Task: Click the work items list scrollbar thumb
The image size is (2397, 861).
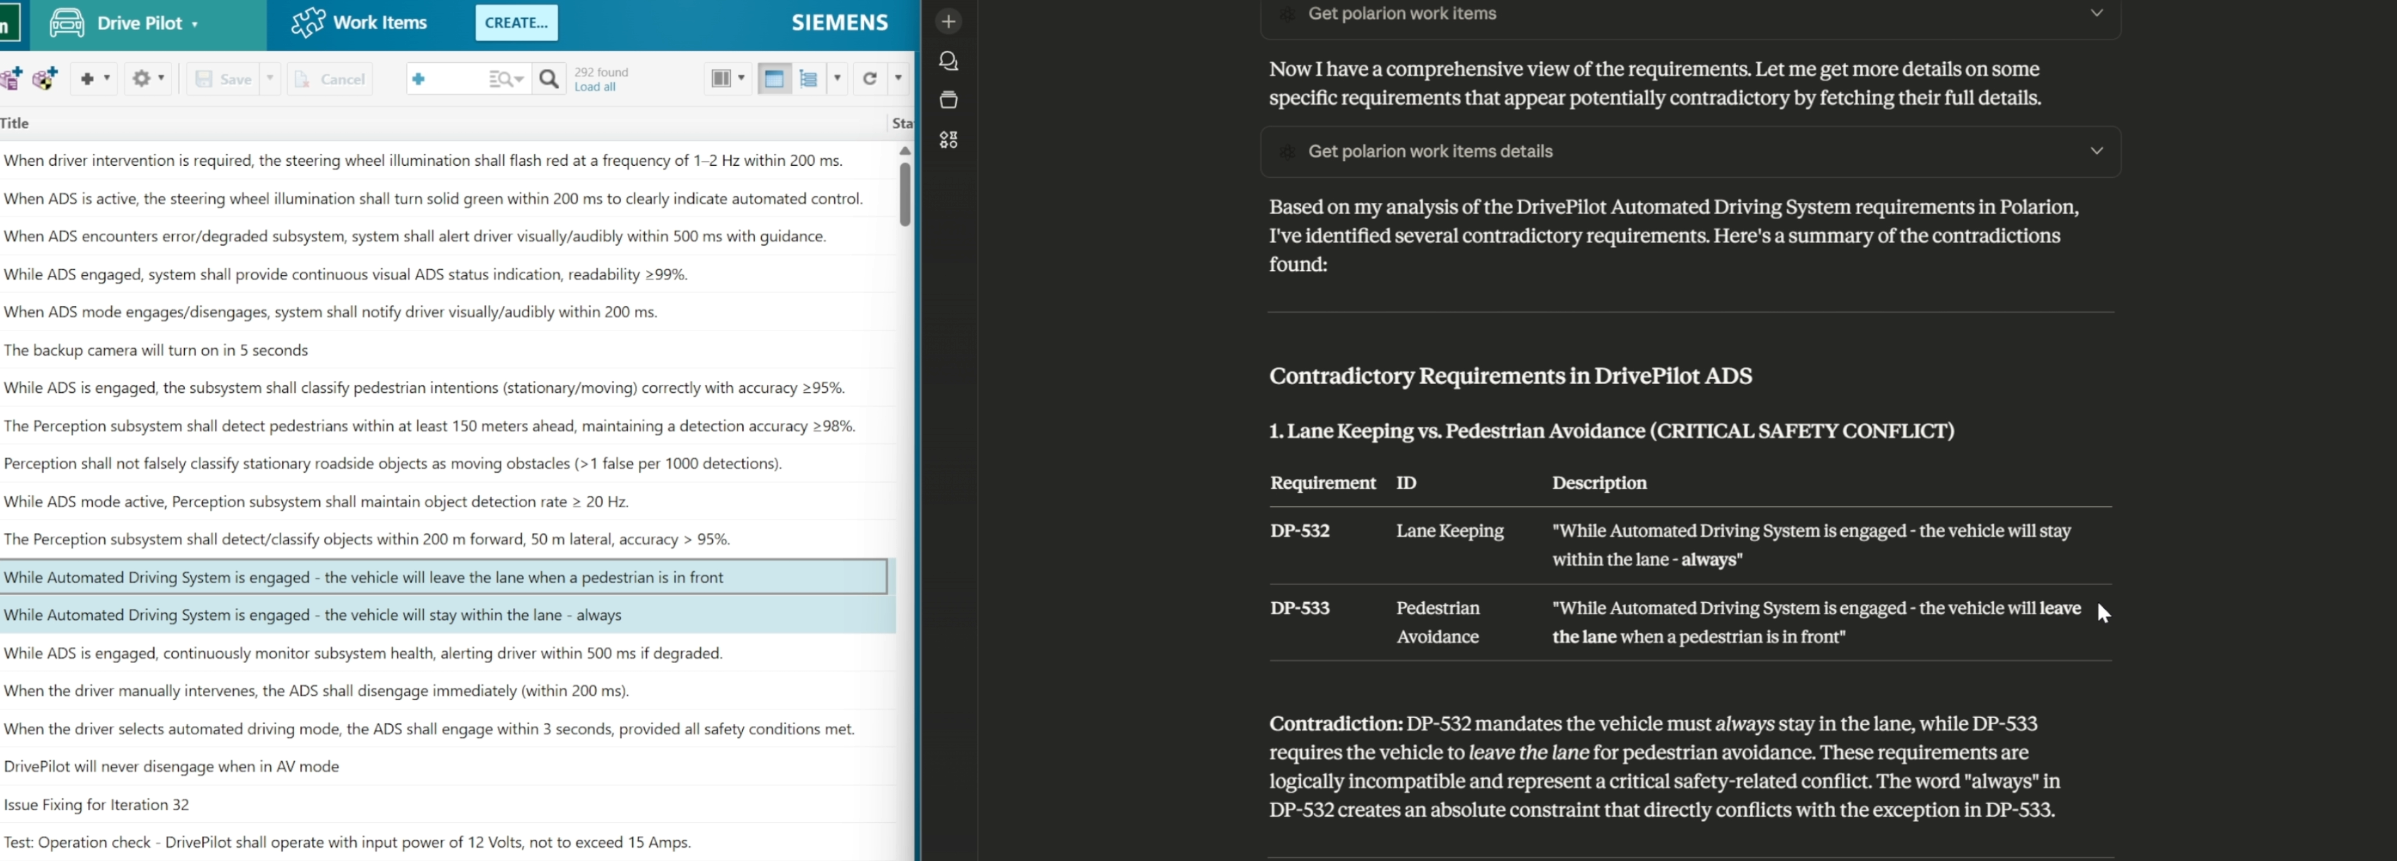Action: click(904, 193)
